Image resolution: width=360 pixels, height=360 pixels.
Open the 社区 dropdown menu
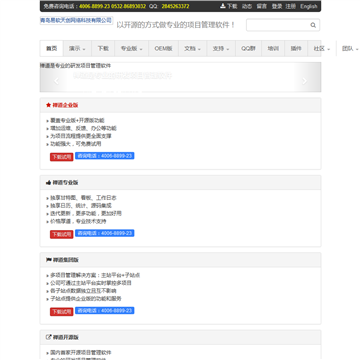322,49
